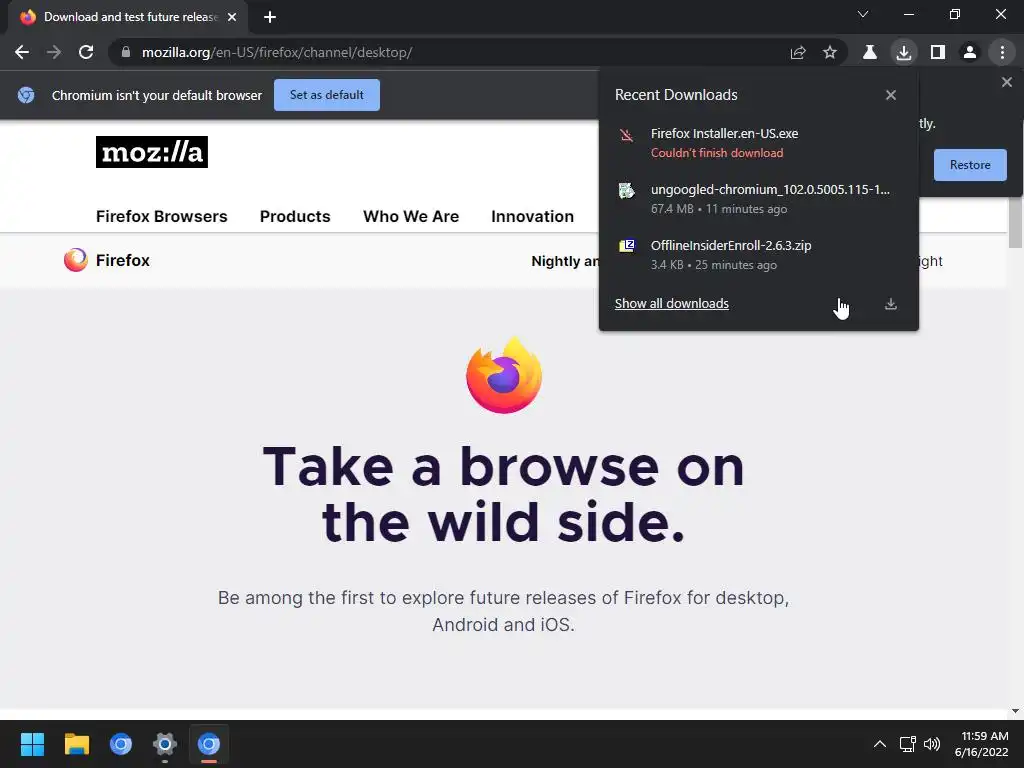The image size is (1024, 768).
Task: Click the network tray icon
Action: 907,744
